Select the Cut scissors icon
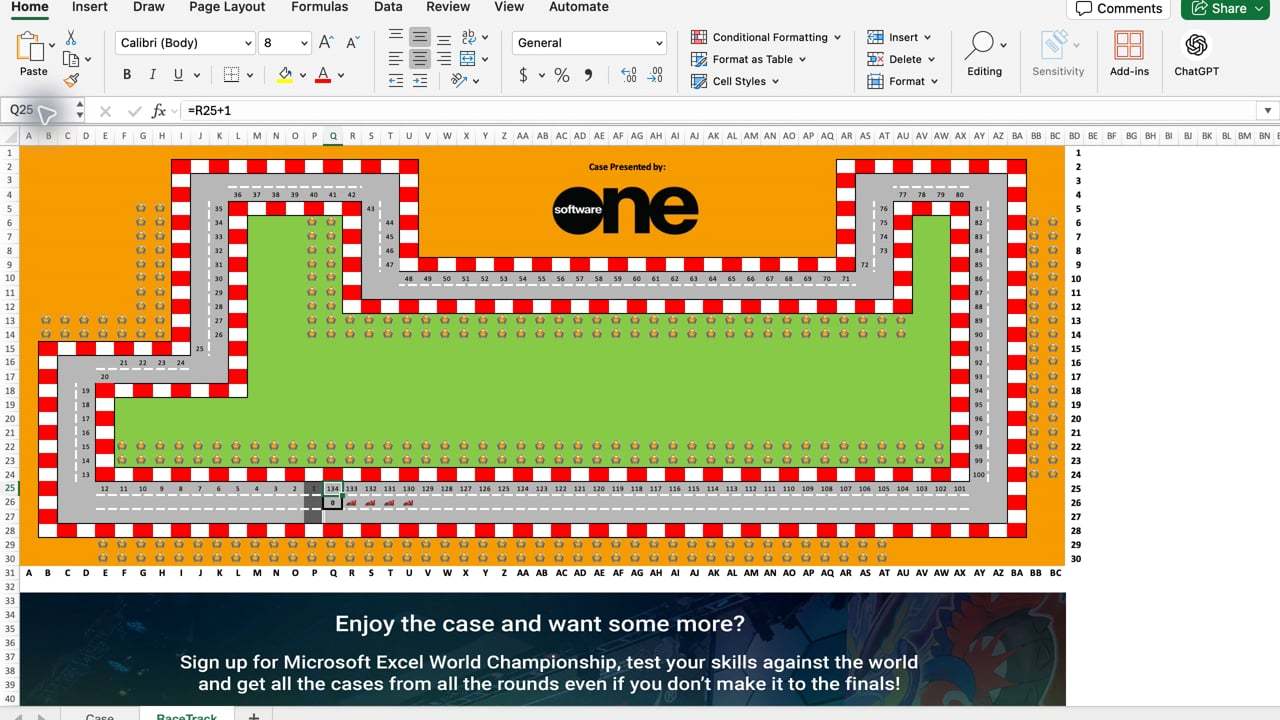 [x=71, y=37]
